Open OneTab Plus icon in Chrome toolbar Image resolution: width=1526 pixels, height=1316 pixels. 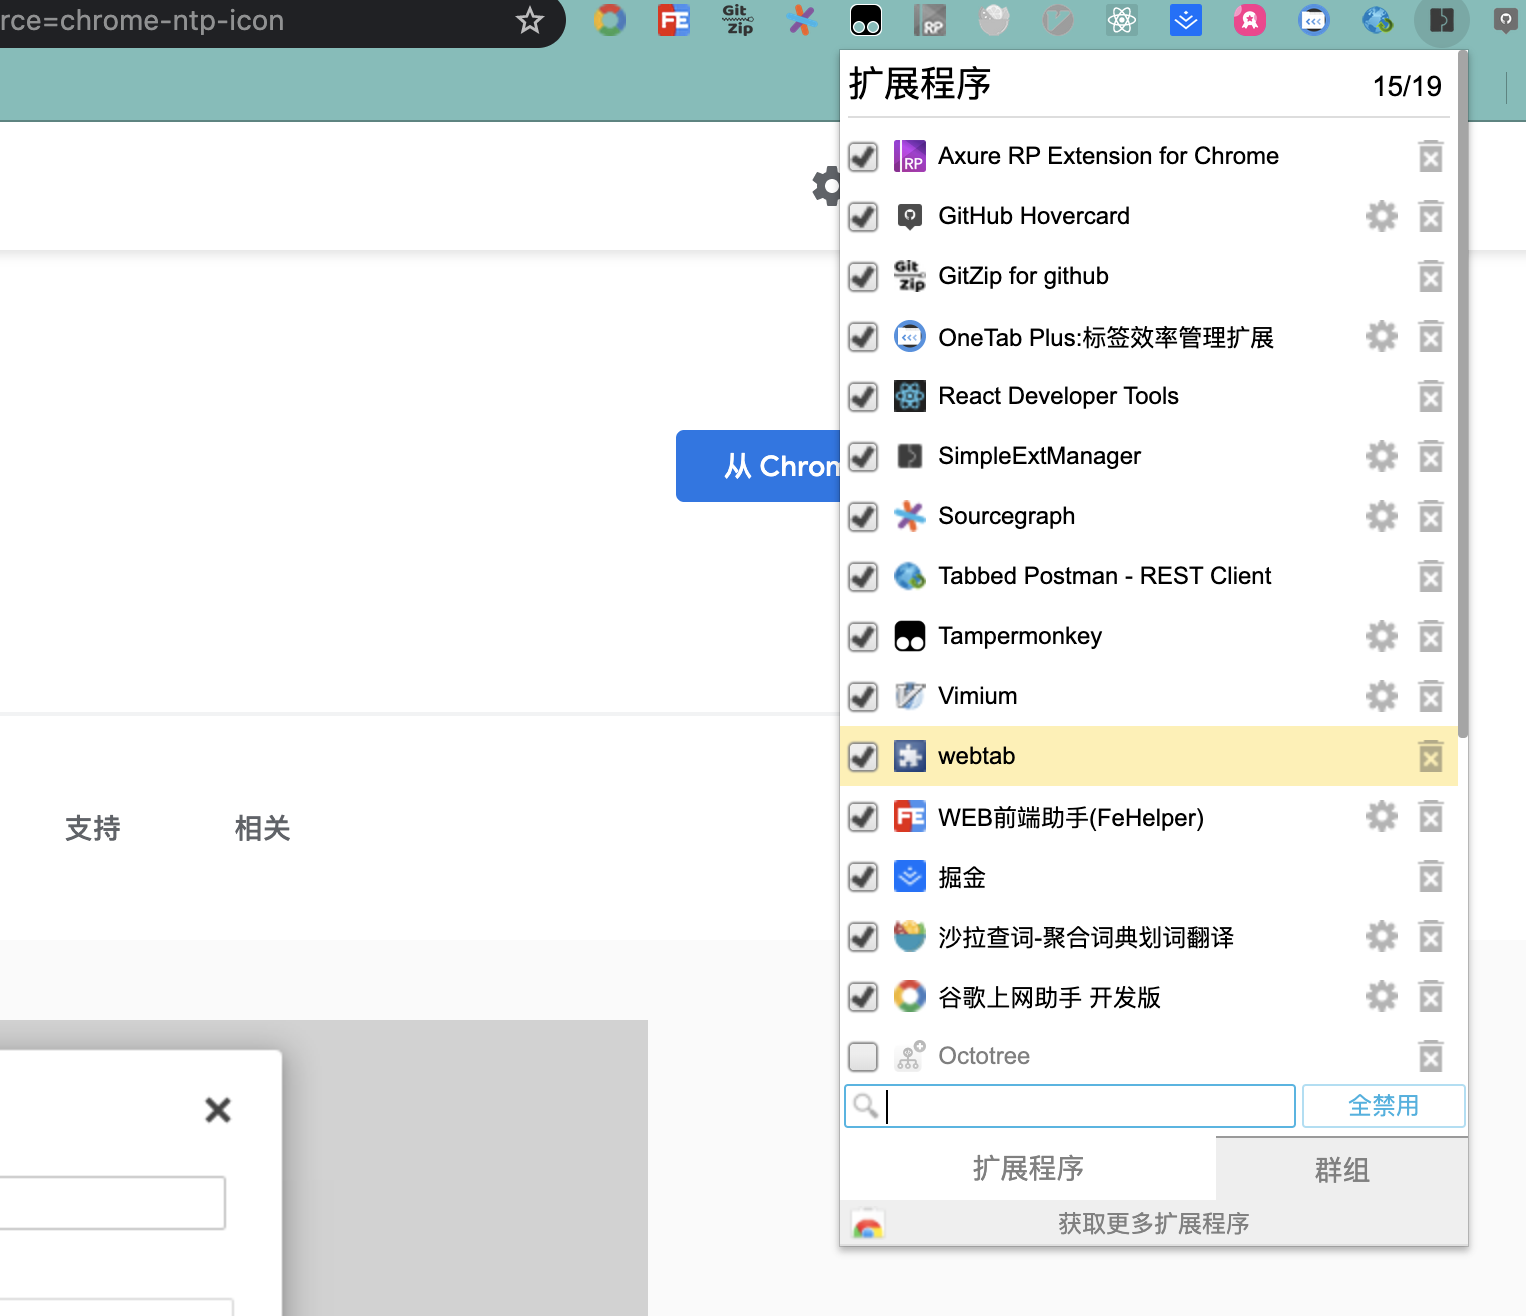point(1314,20)
